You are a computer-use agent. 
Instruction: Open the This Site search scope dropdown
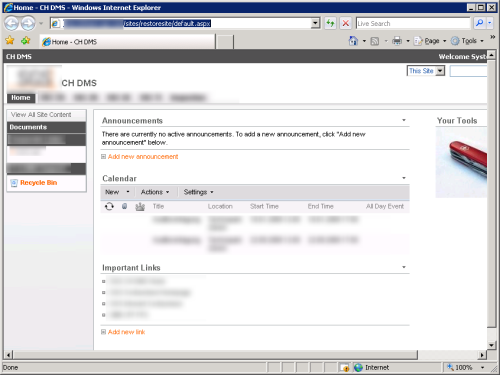(x=426, y=71)
